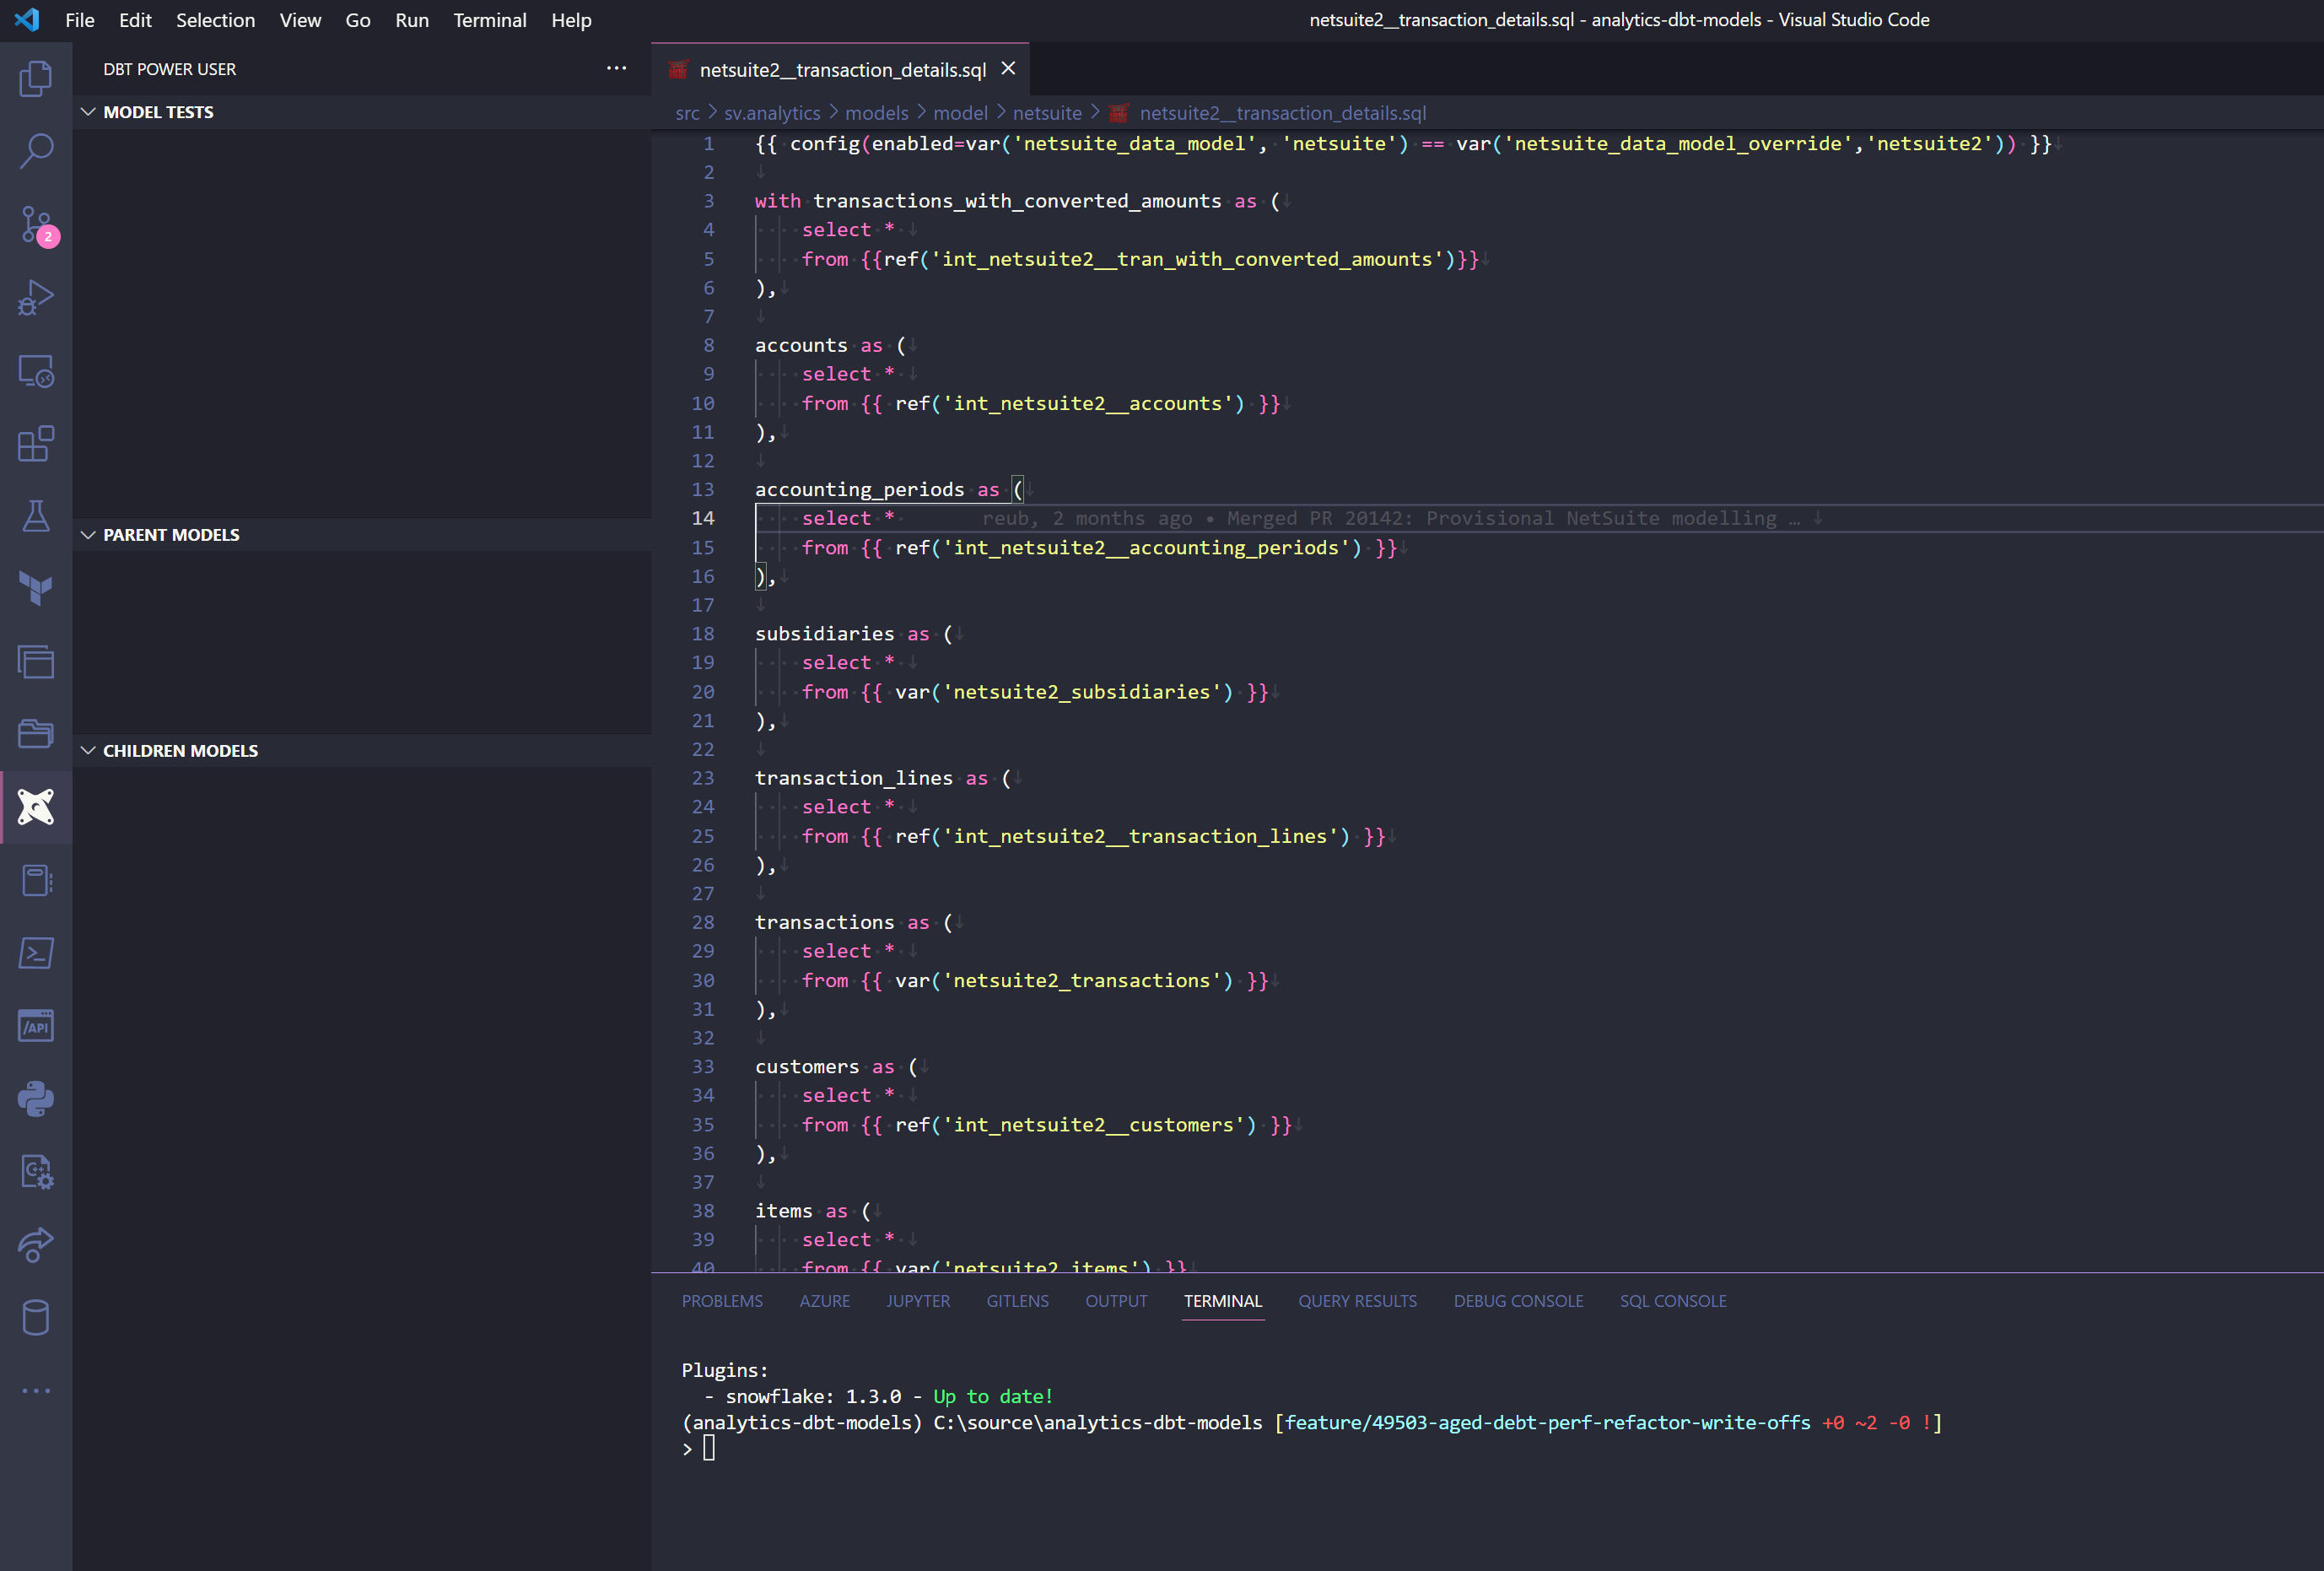Open the Search view in activity bar

coord(36,152)
